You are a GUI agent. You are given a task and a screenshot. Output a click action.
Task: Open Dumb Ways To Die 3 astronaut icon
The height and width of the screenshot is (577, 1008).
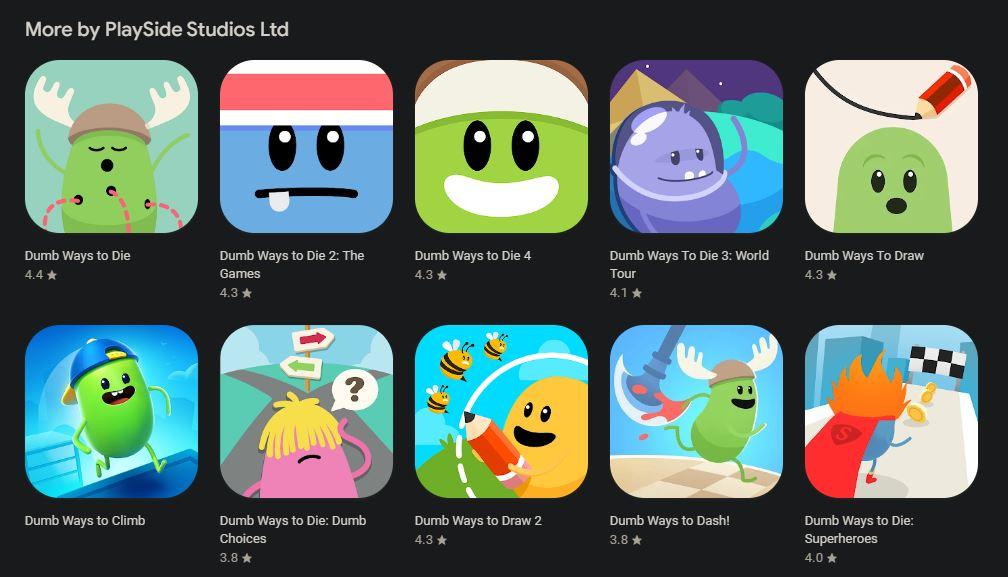point(696,146)
